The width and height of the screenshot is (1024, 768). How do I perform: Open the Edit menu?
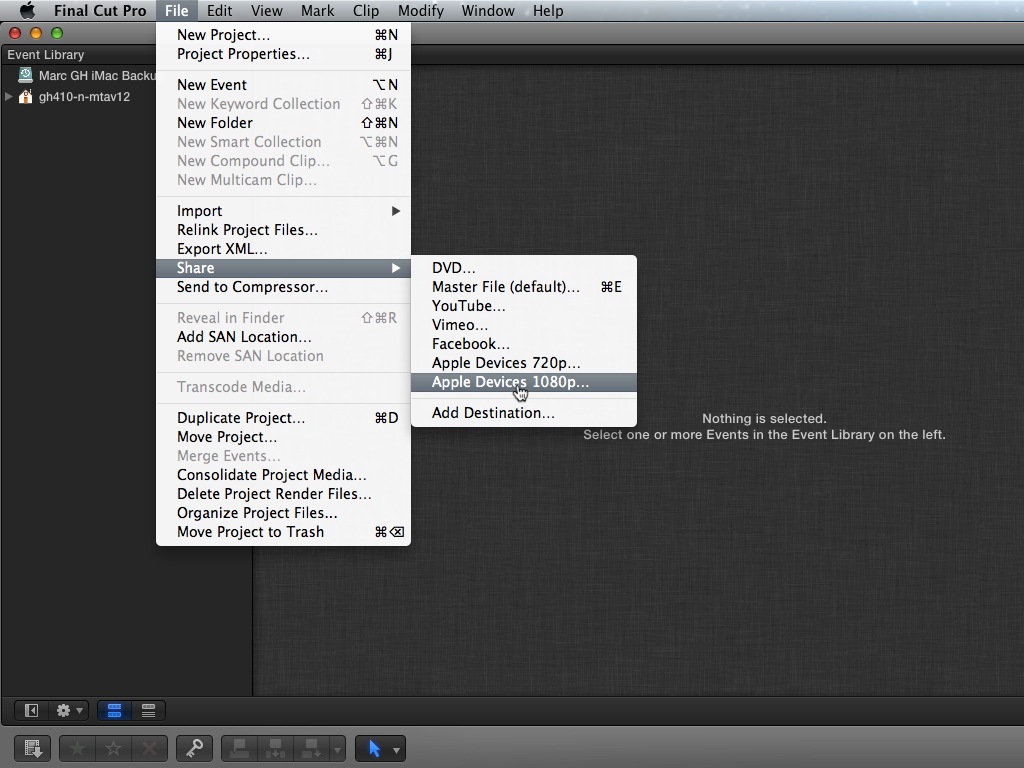(219, 10)
